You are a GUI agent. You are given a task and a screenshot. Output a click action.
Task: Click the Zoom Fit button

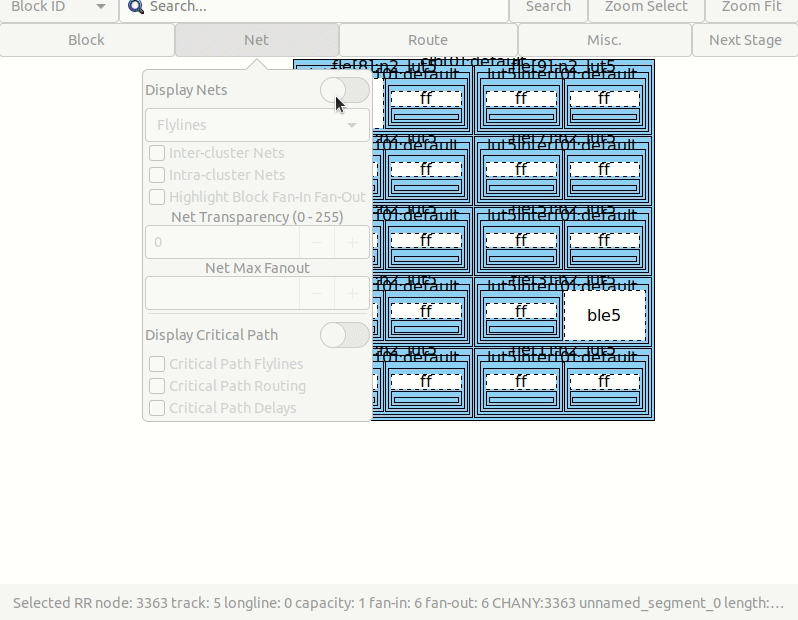[751, 7]
